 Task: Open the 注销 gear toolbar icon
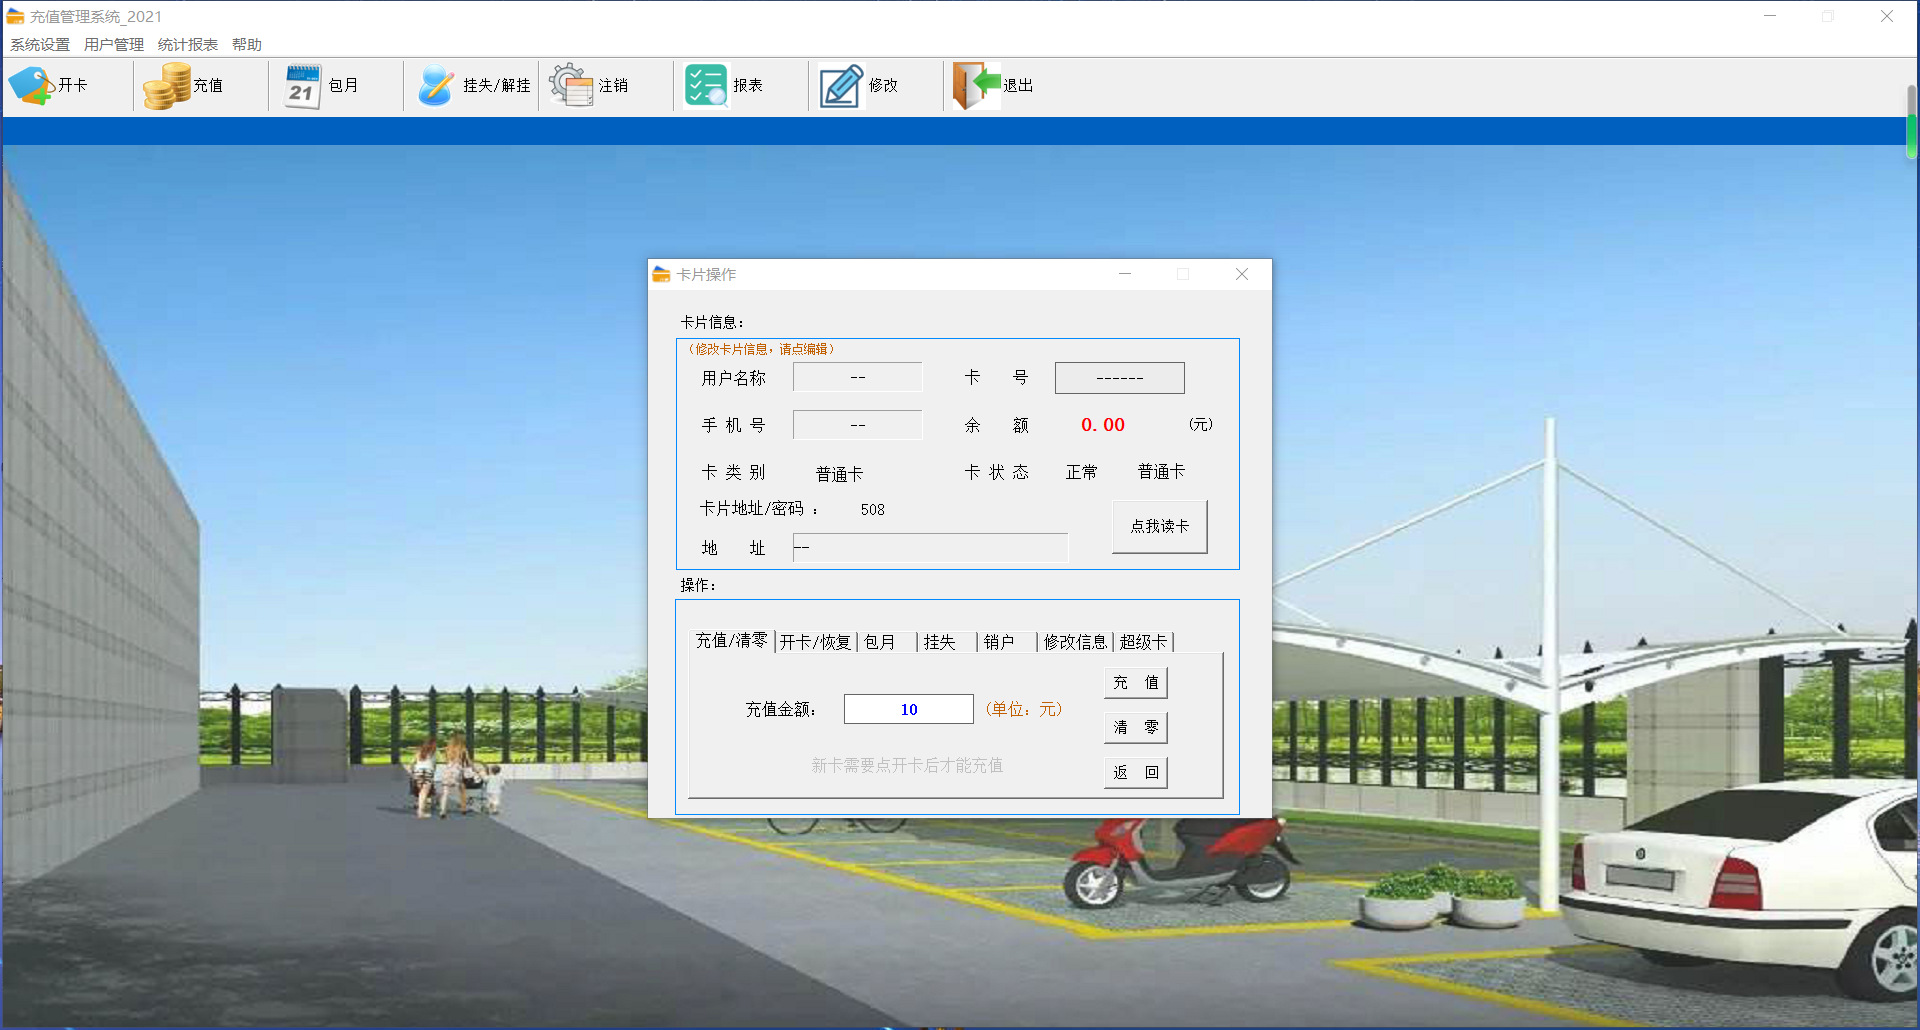572,86
